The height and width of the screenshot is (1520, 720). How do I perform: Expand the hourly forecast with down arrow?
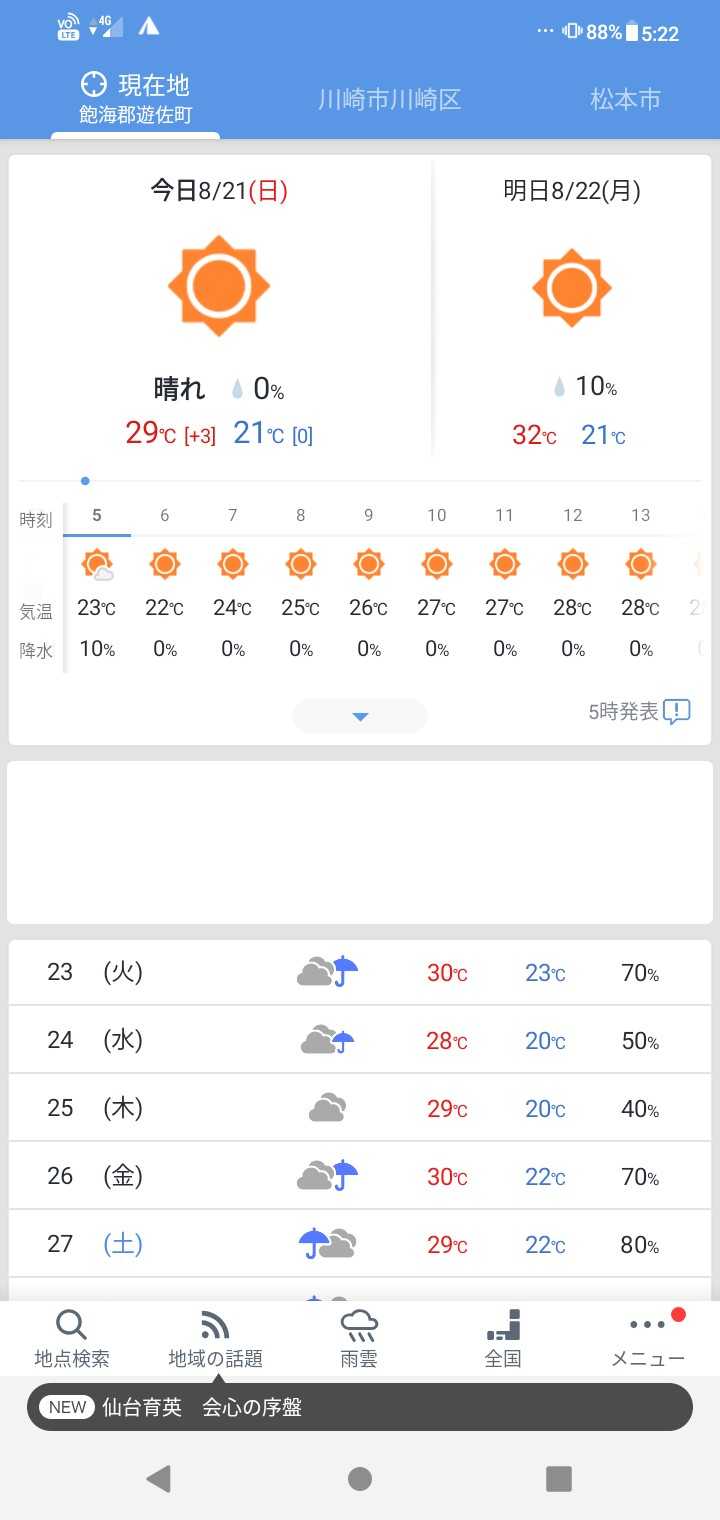click(x=360, y=716)
